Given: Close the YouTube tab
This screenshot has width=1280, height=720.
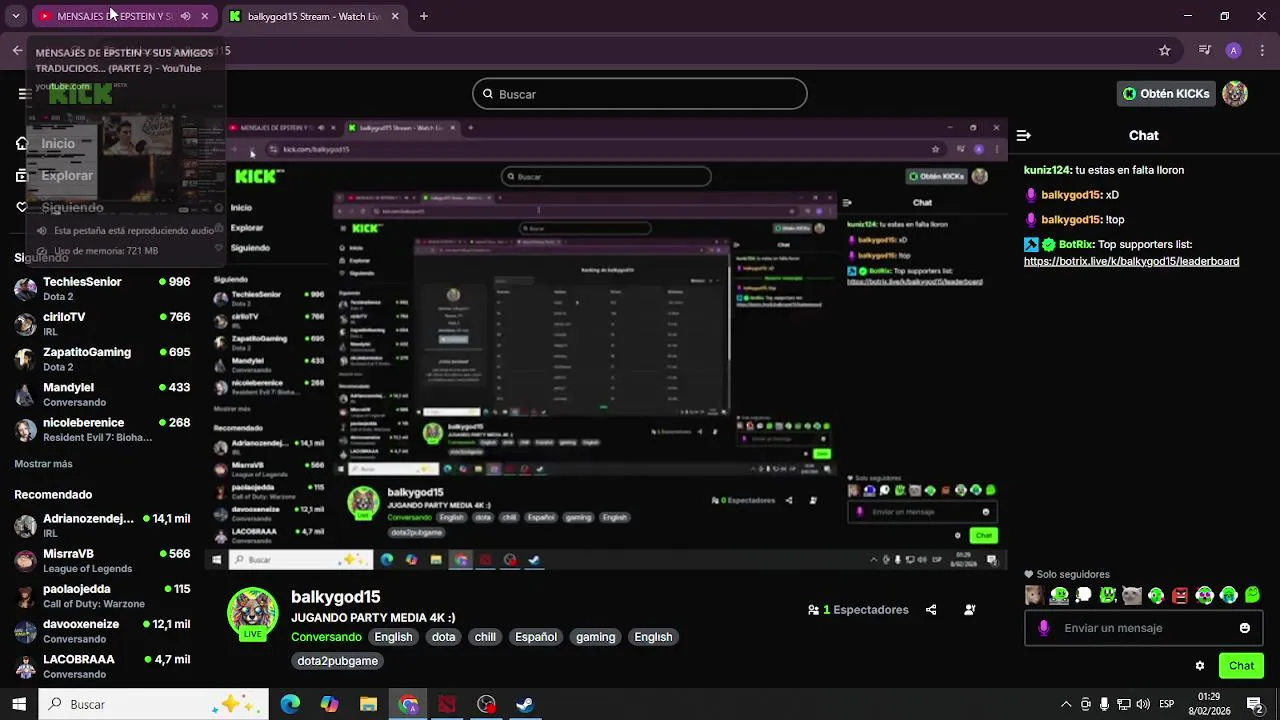Looking at the screenshot, I should tap(205, 16).
